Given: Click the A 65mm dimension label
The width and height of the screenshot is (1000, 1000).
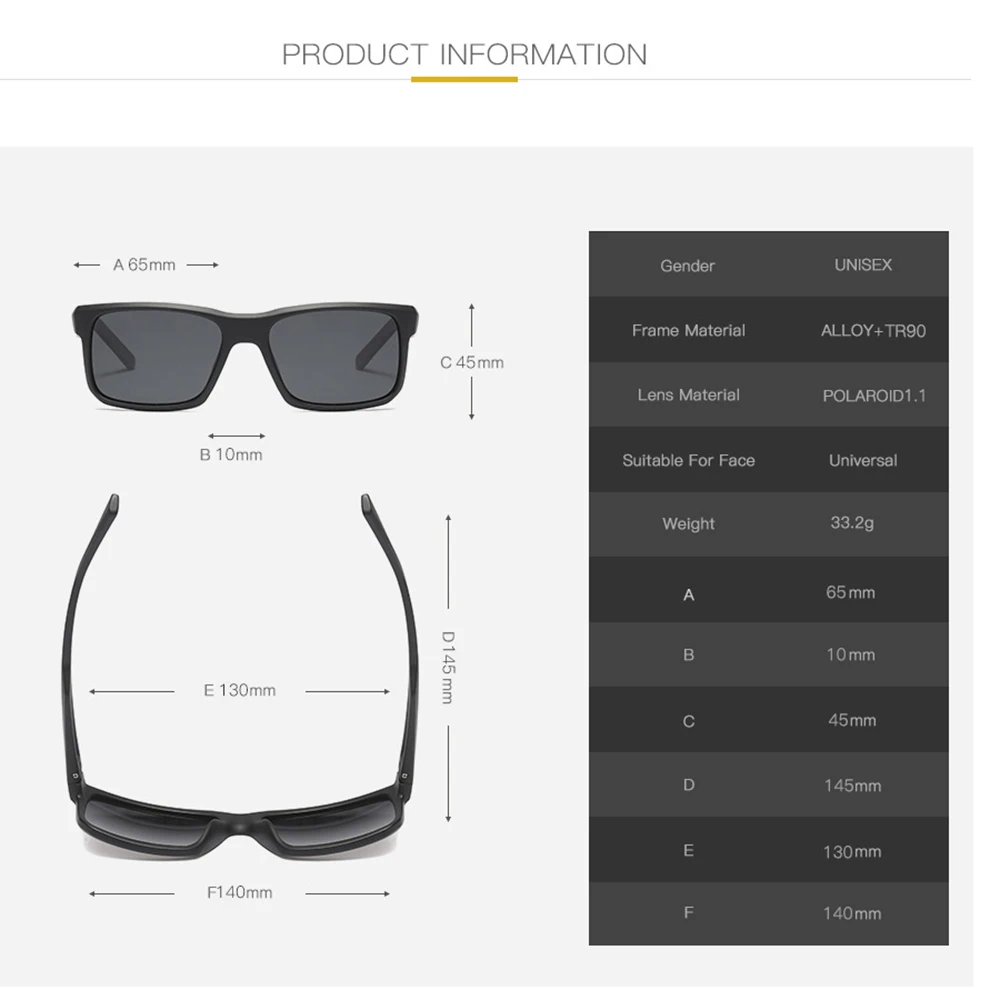Looking at the screenshot, I should click(x=144, y=265).
